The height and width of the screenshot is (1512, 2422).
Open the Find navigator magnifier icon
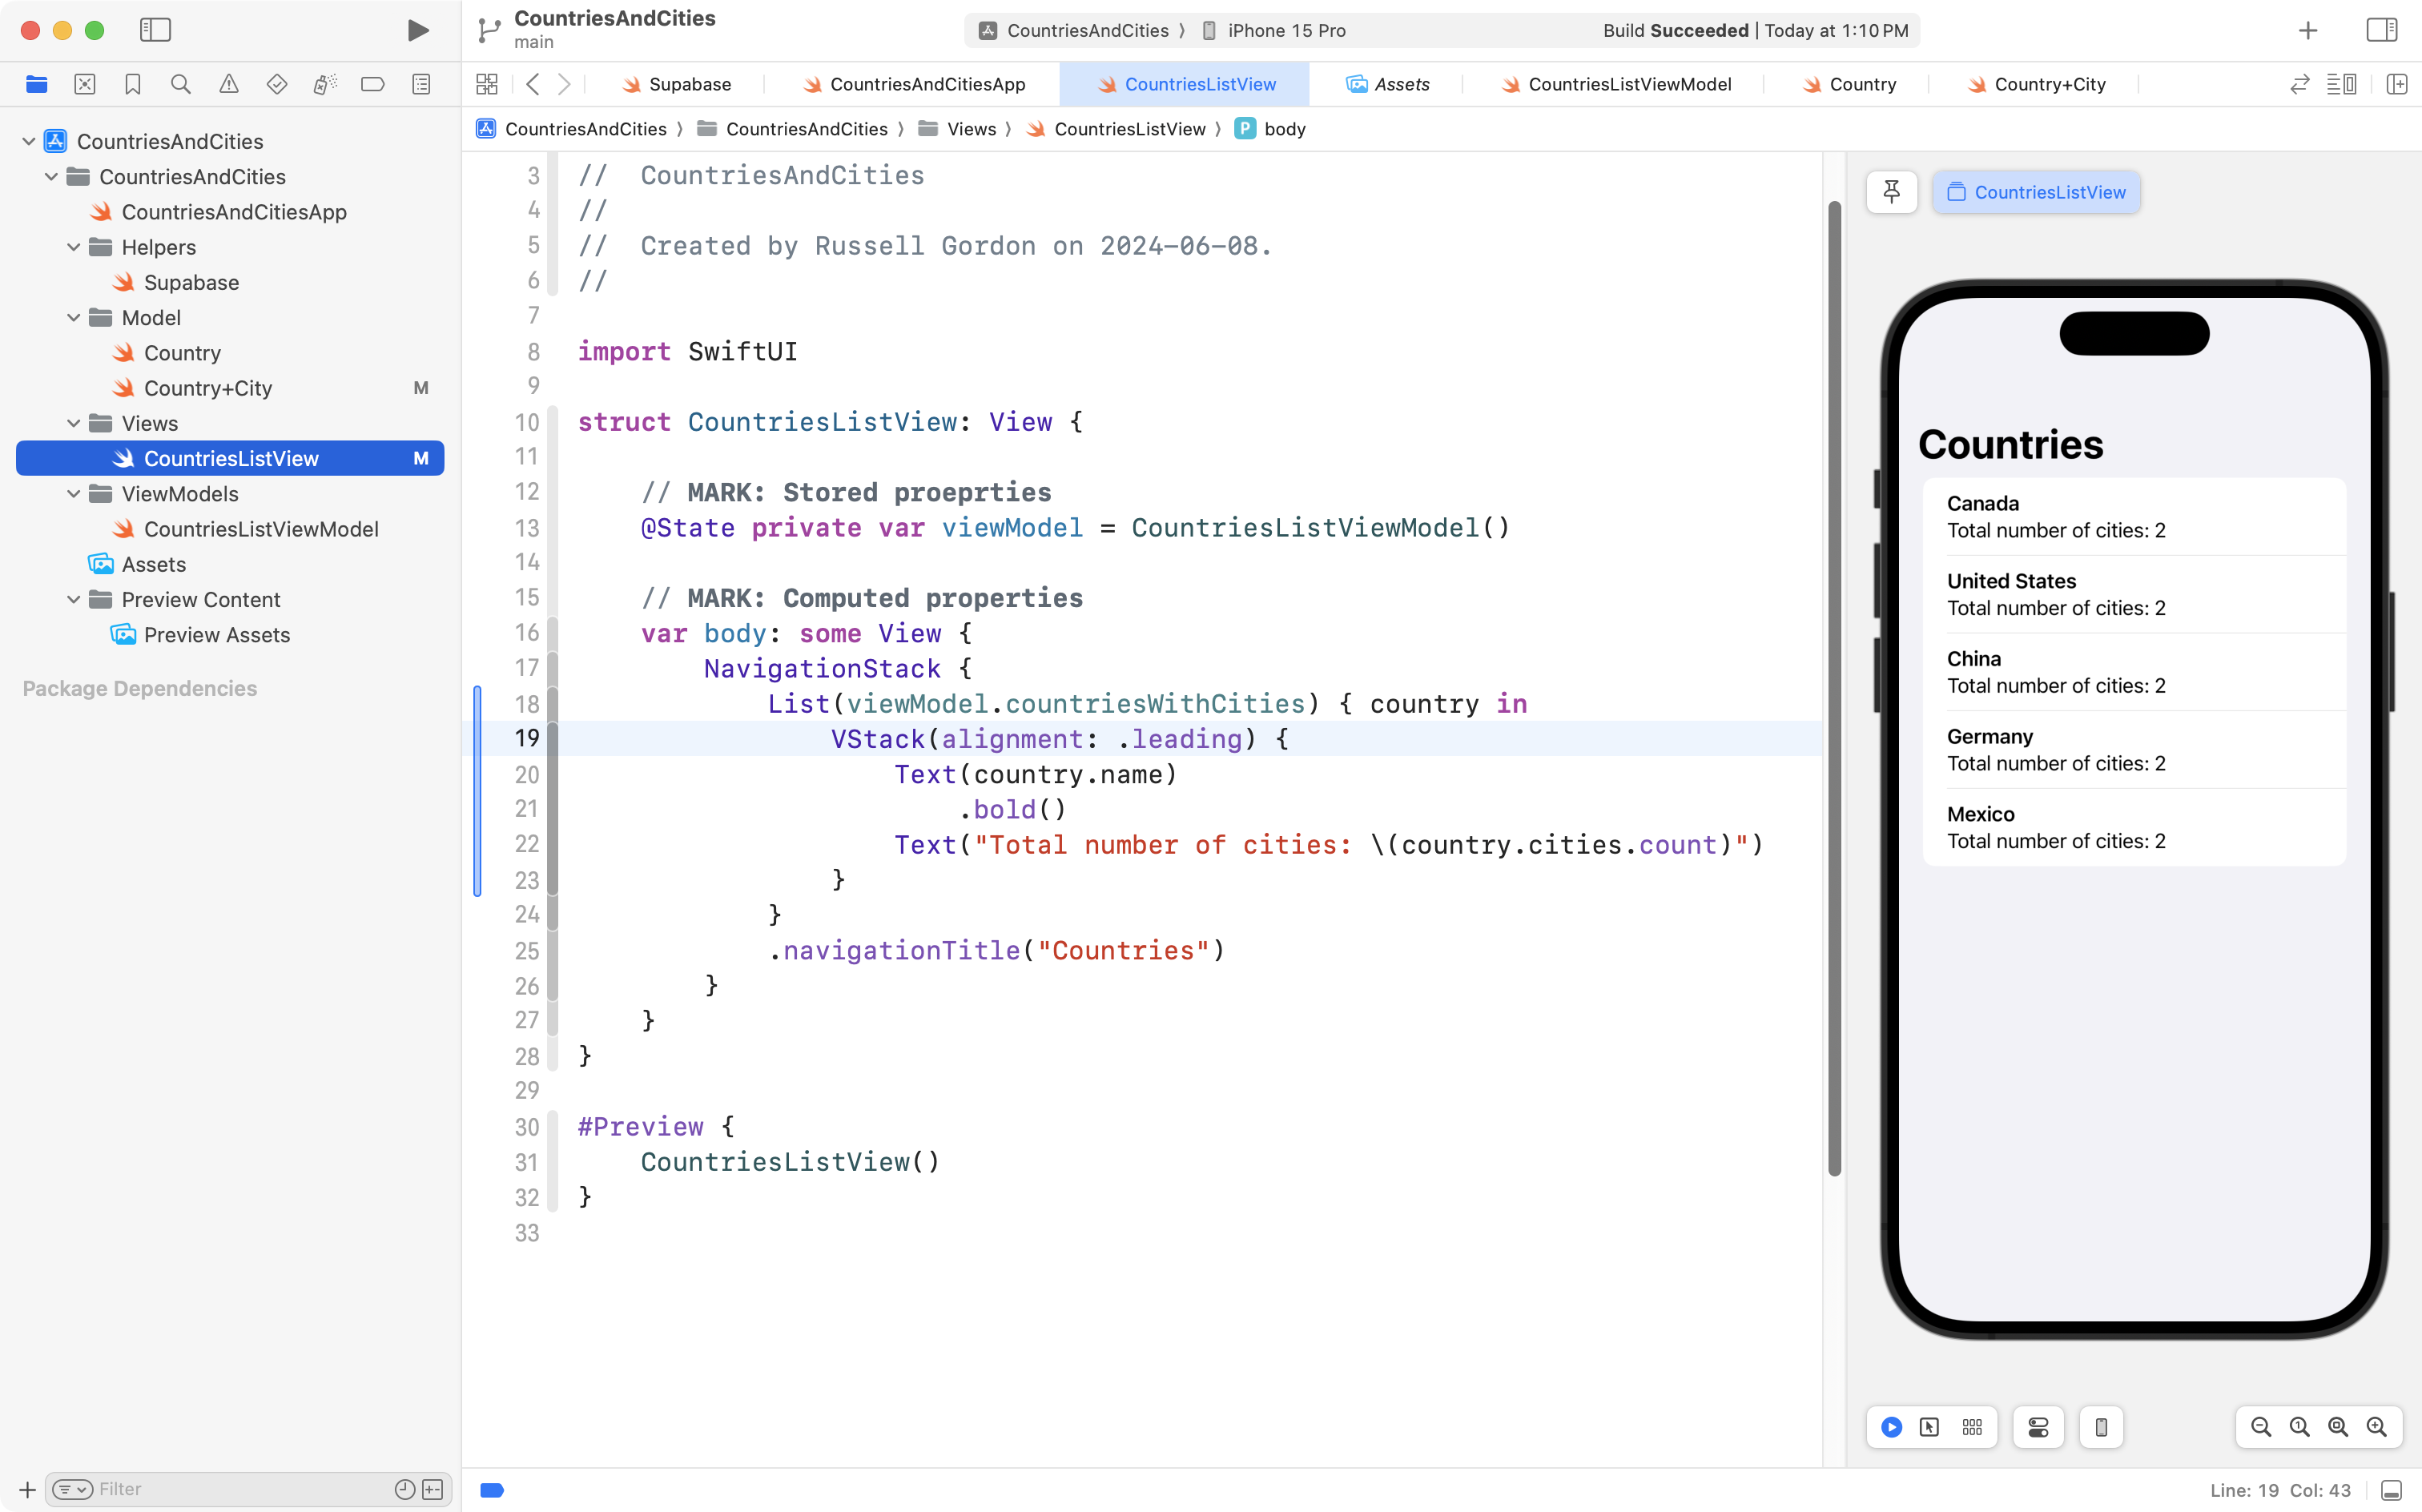point(180,84)
